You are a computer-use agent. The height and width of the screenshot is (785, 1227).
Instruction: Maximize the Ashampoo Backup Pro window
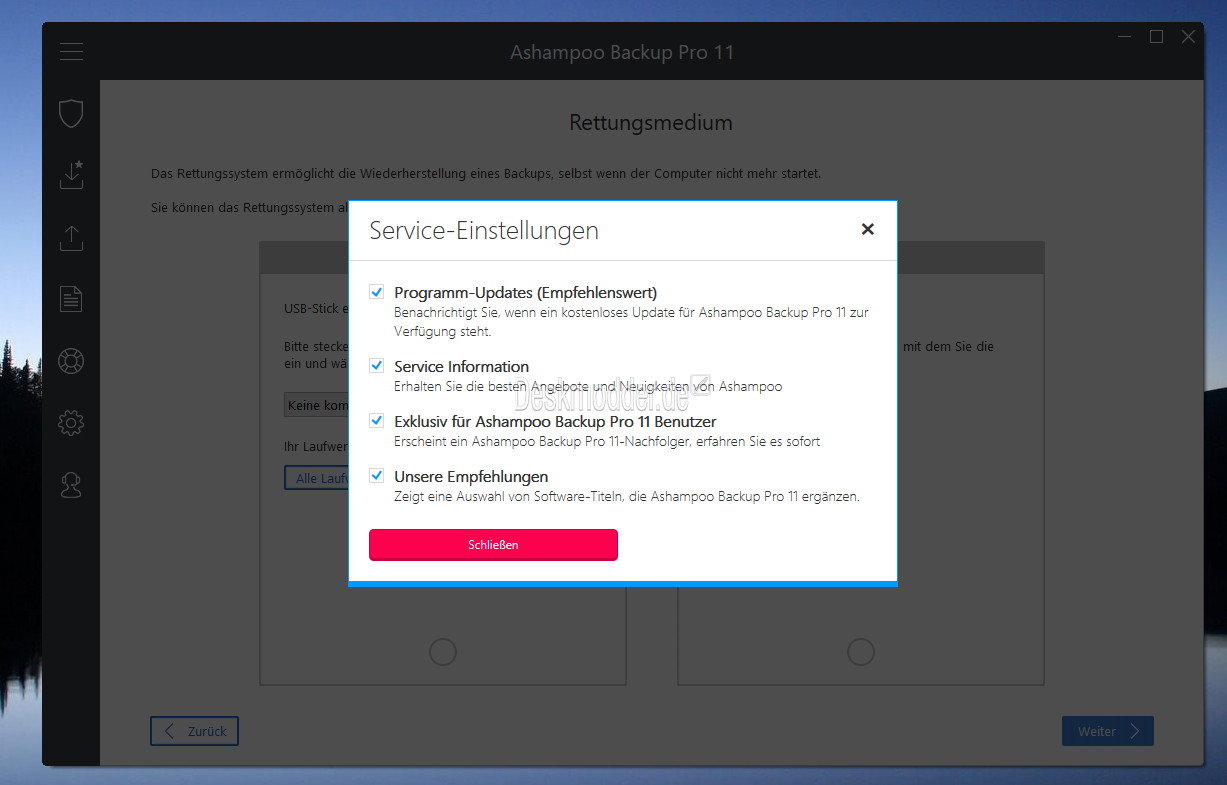(x=1156, y=37)
